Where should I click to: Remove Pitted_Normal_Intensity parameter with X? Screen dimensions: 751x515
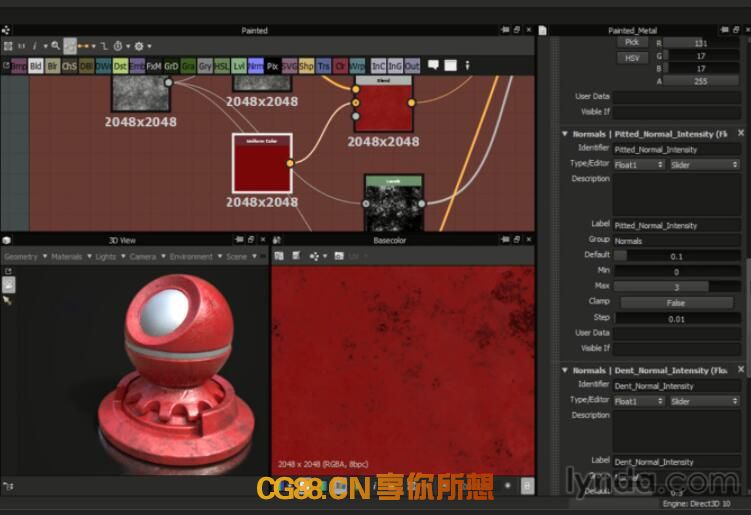pos(741,133)
